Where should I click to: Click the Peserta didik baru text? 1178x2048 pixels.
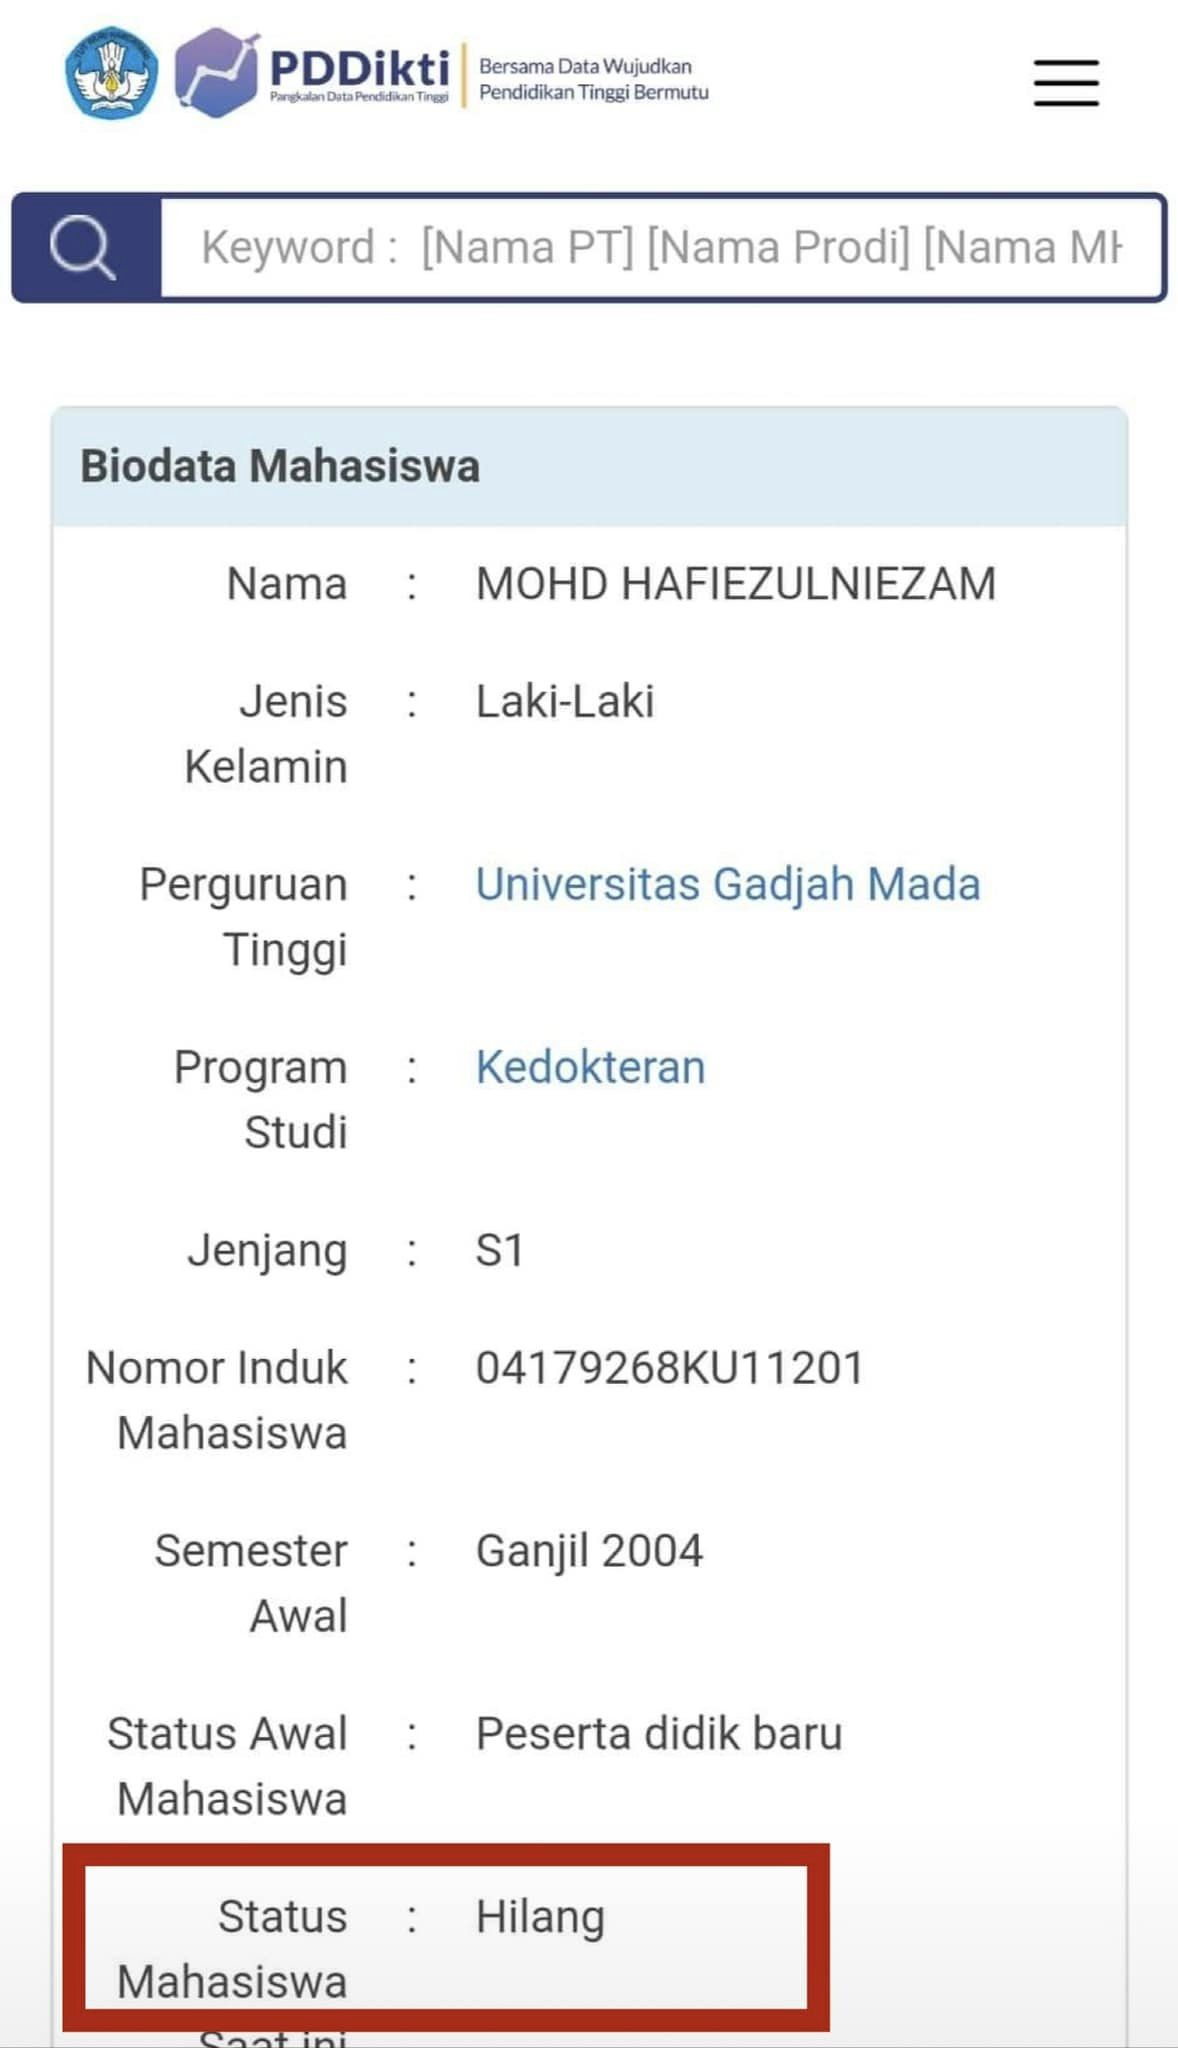pos(658,1734)
